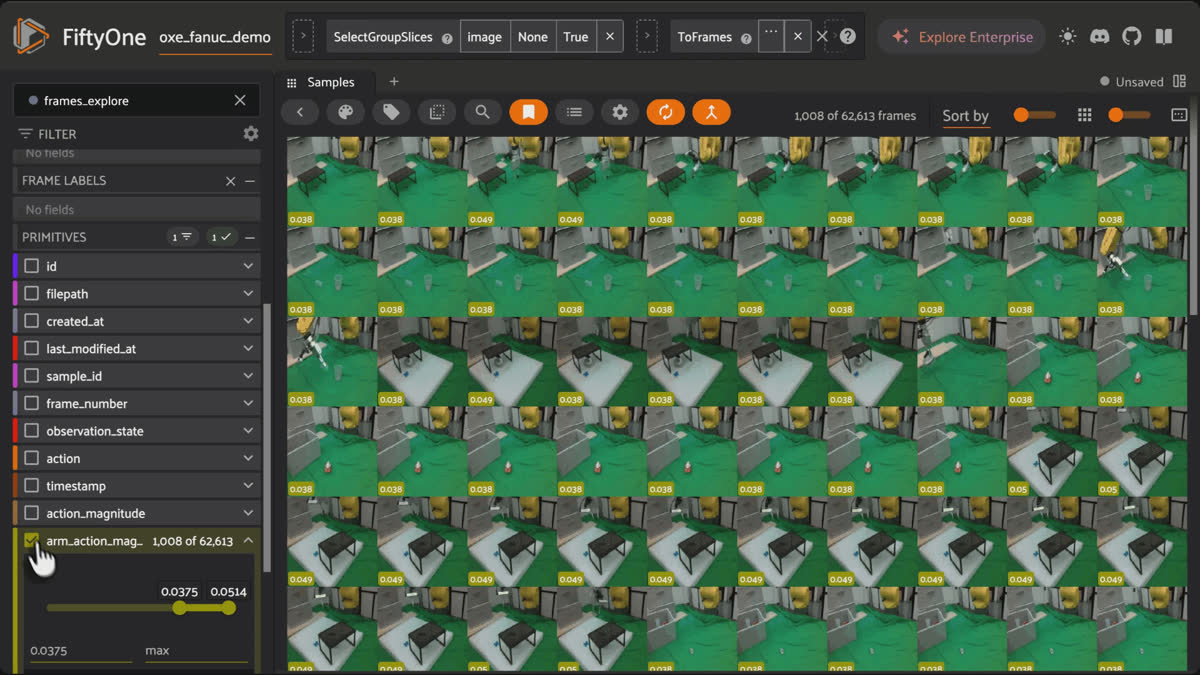
Task: Click the grid spacing slider handle
Action: [1116, 115]
